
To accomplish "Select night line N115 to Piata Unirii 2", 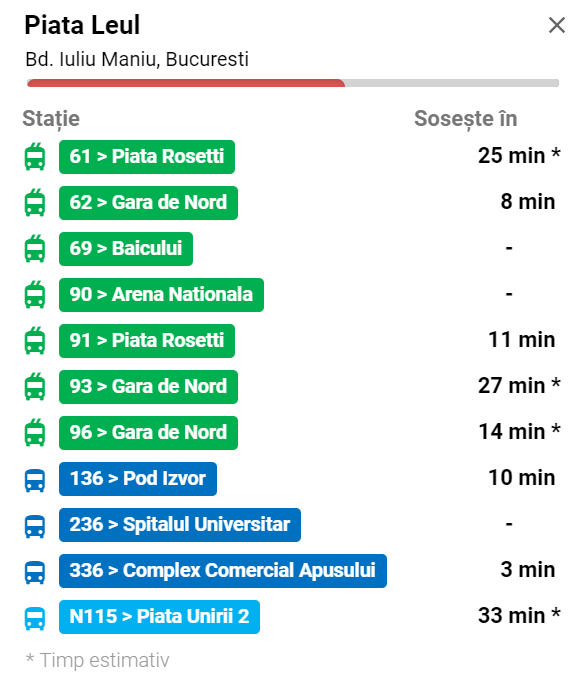I will pos(160,617).
